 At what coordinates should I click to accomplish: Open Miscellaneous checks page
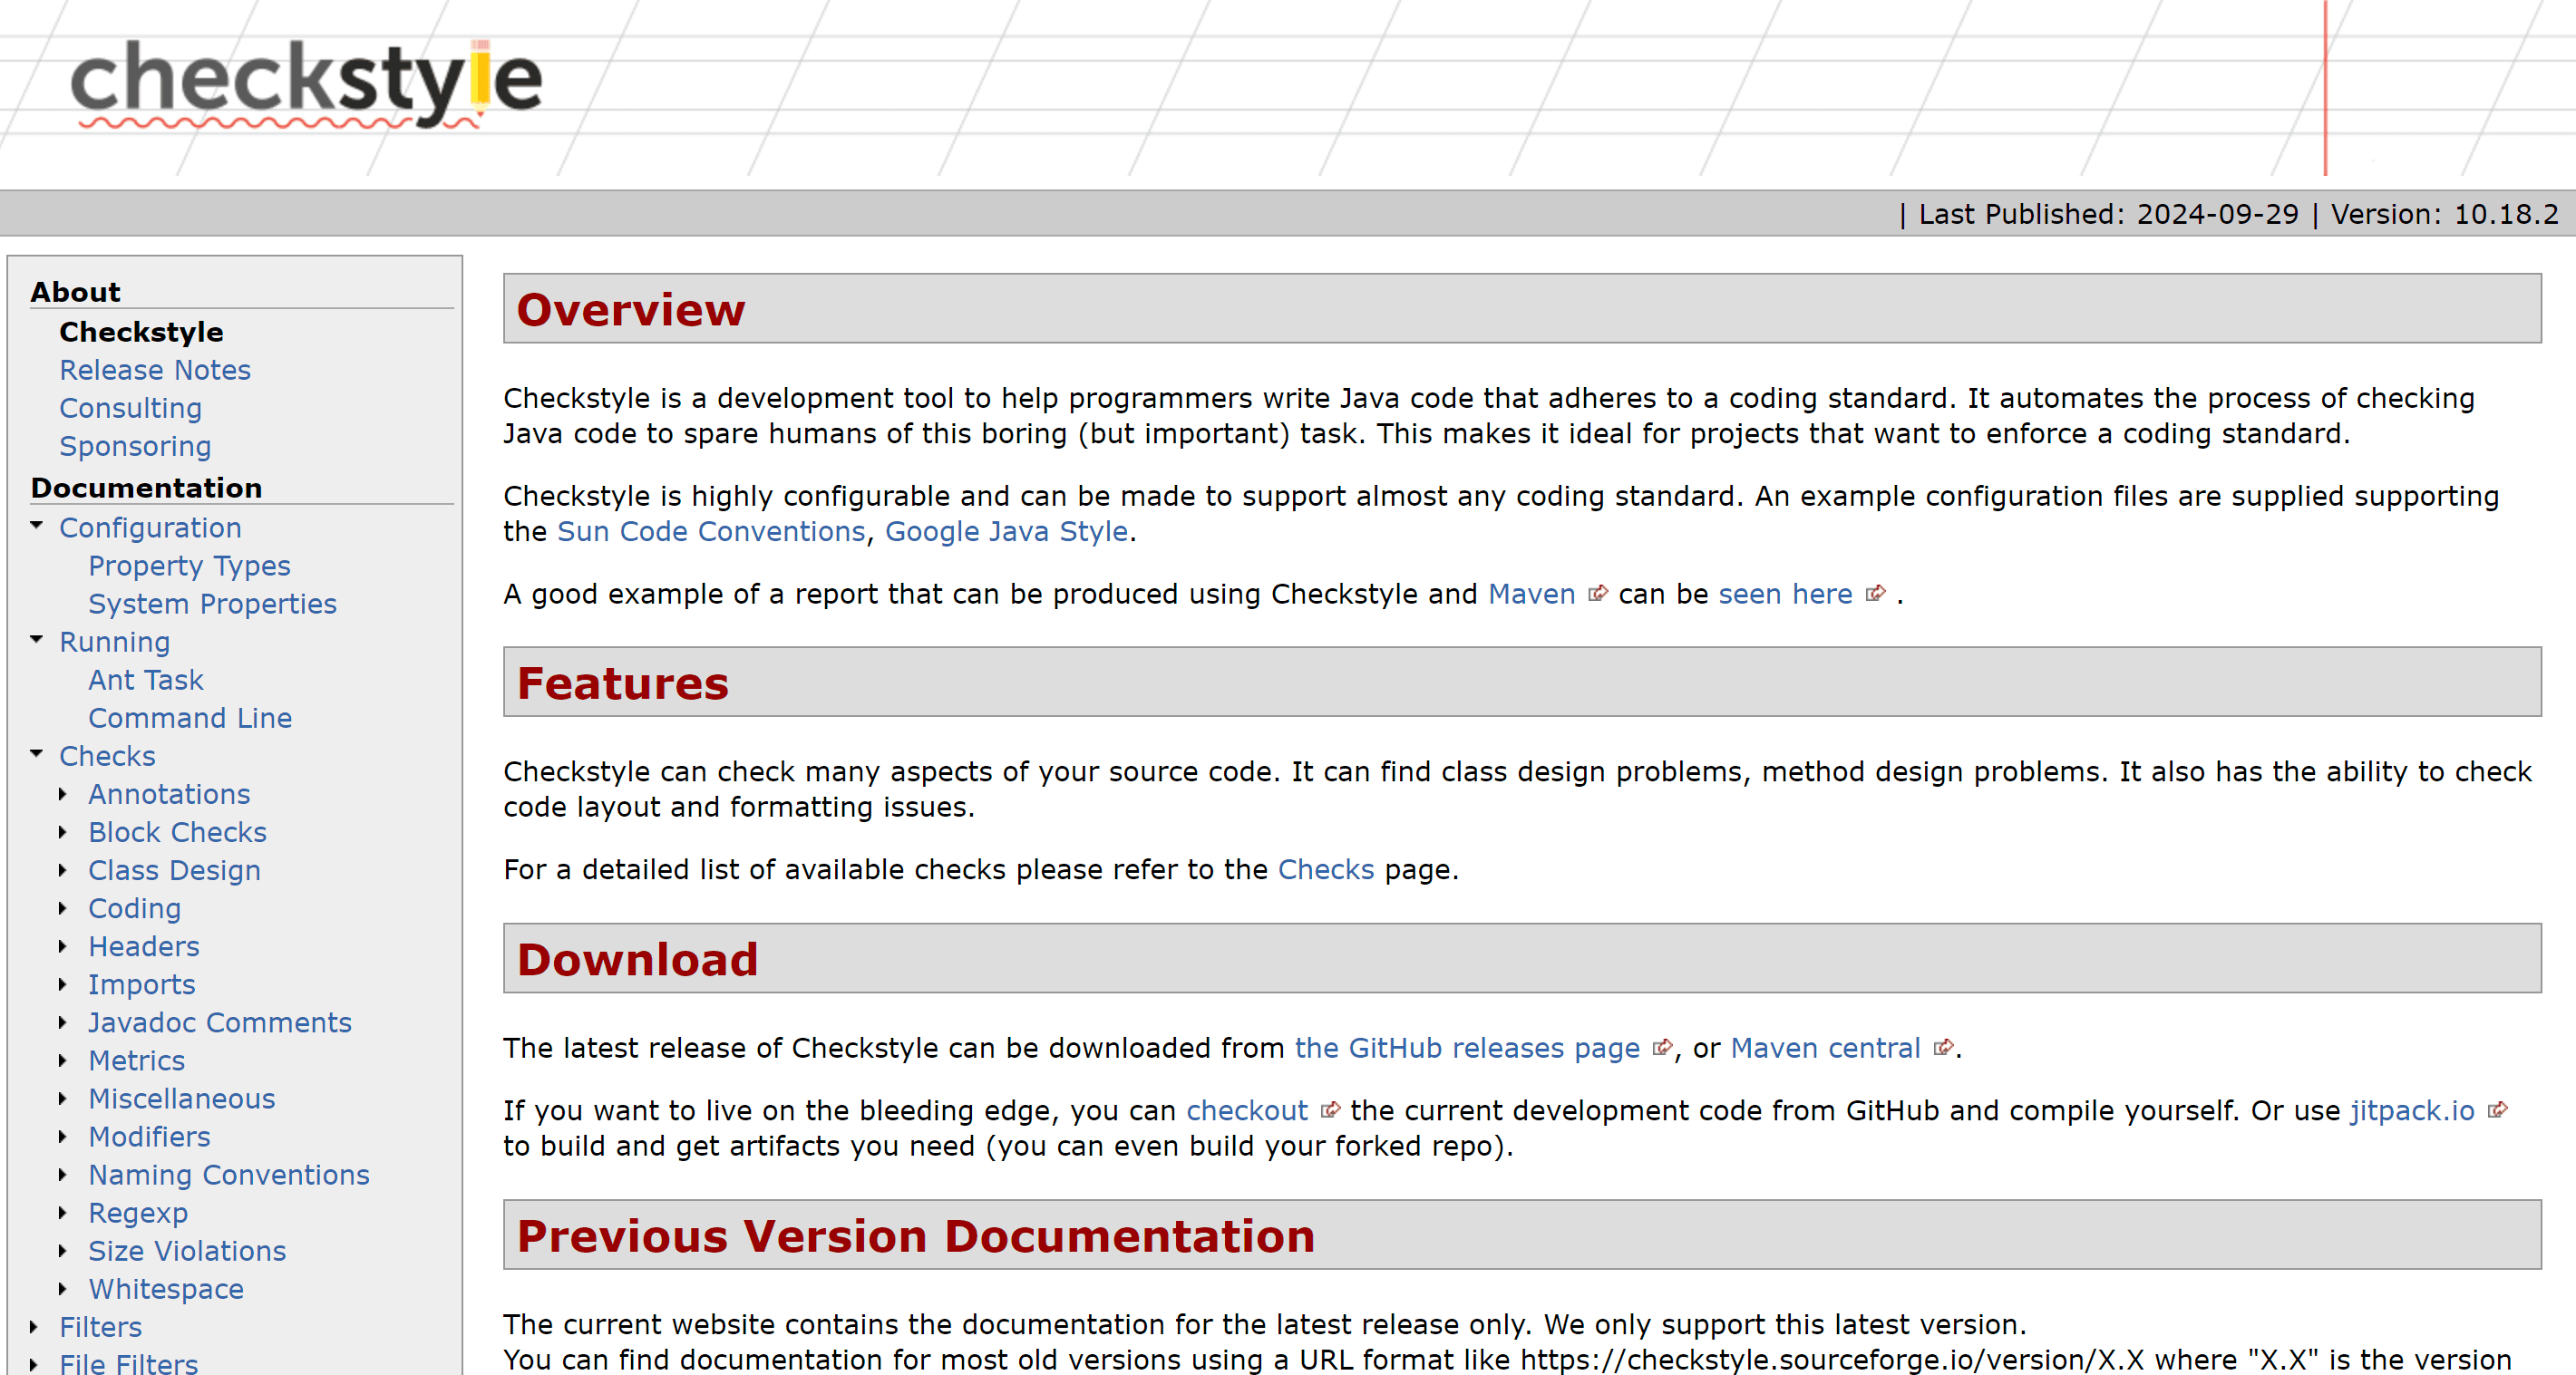tap(182, 1098)
